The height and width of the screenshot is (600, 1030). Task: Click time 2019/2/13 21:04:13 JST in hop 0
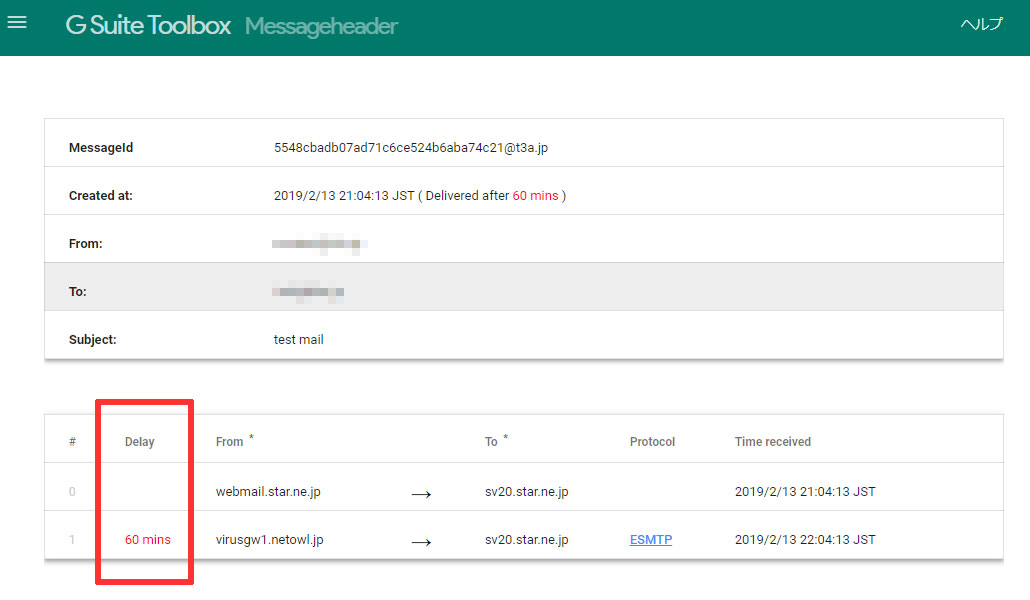click(805, 492)
